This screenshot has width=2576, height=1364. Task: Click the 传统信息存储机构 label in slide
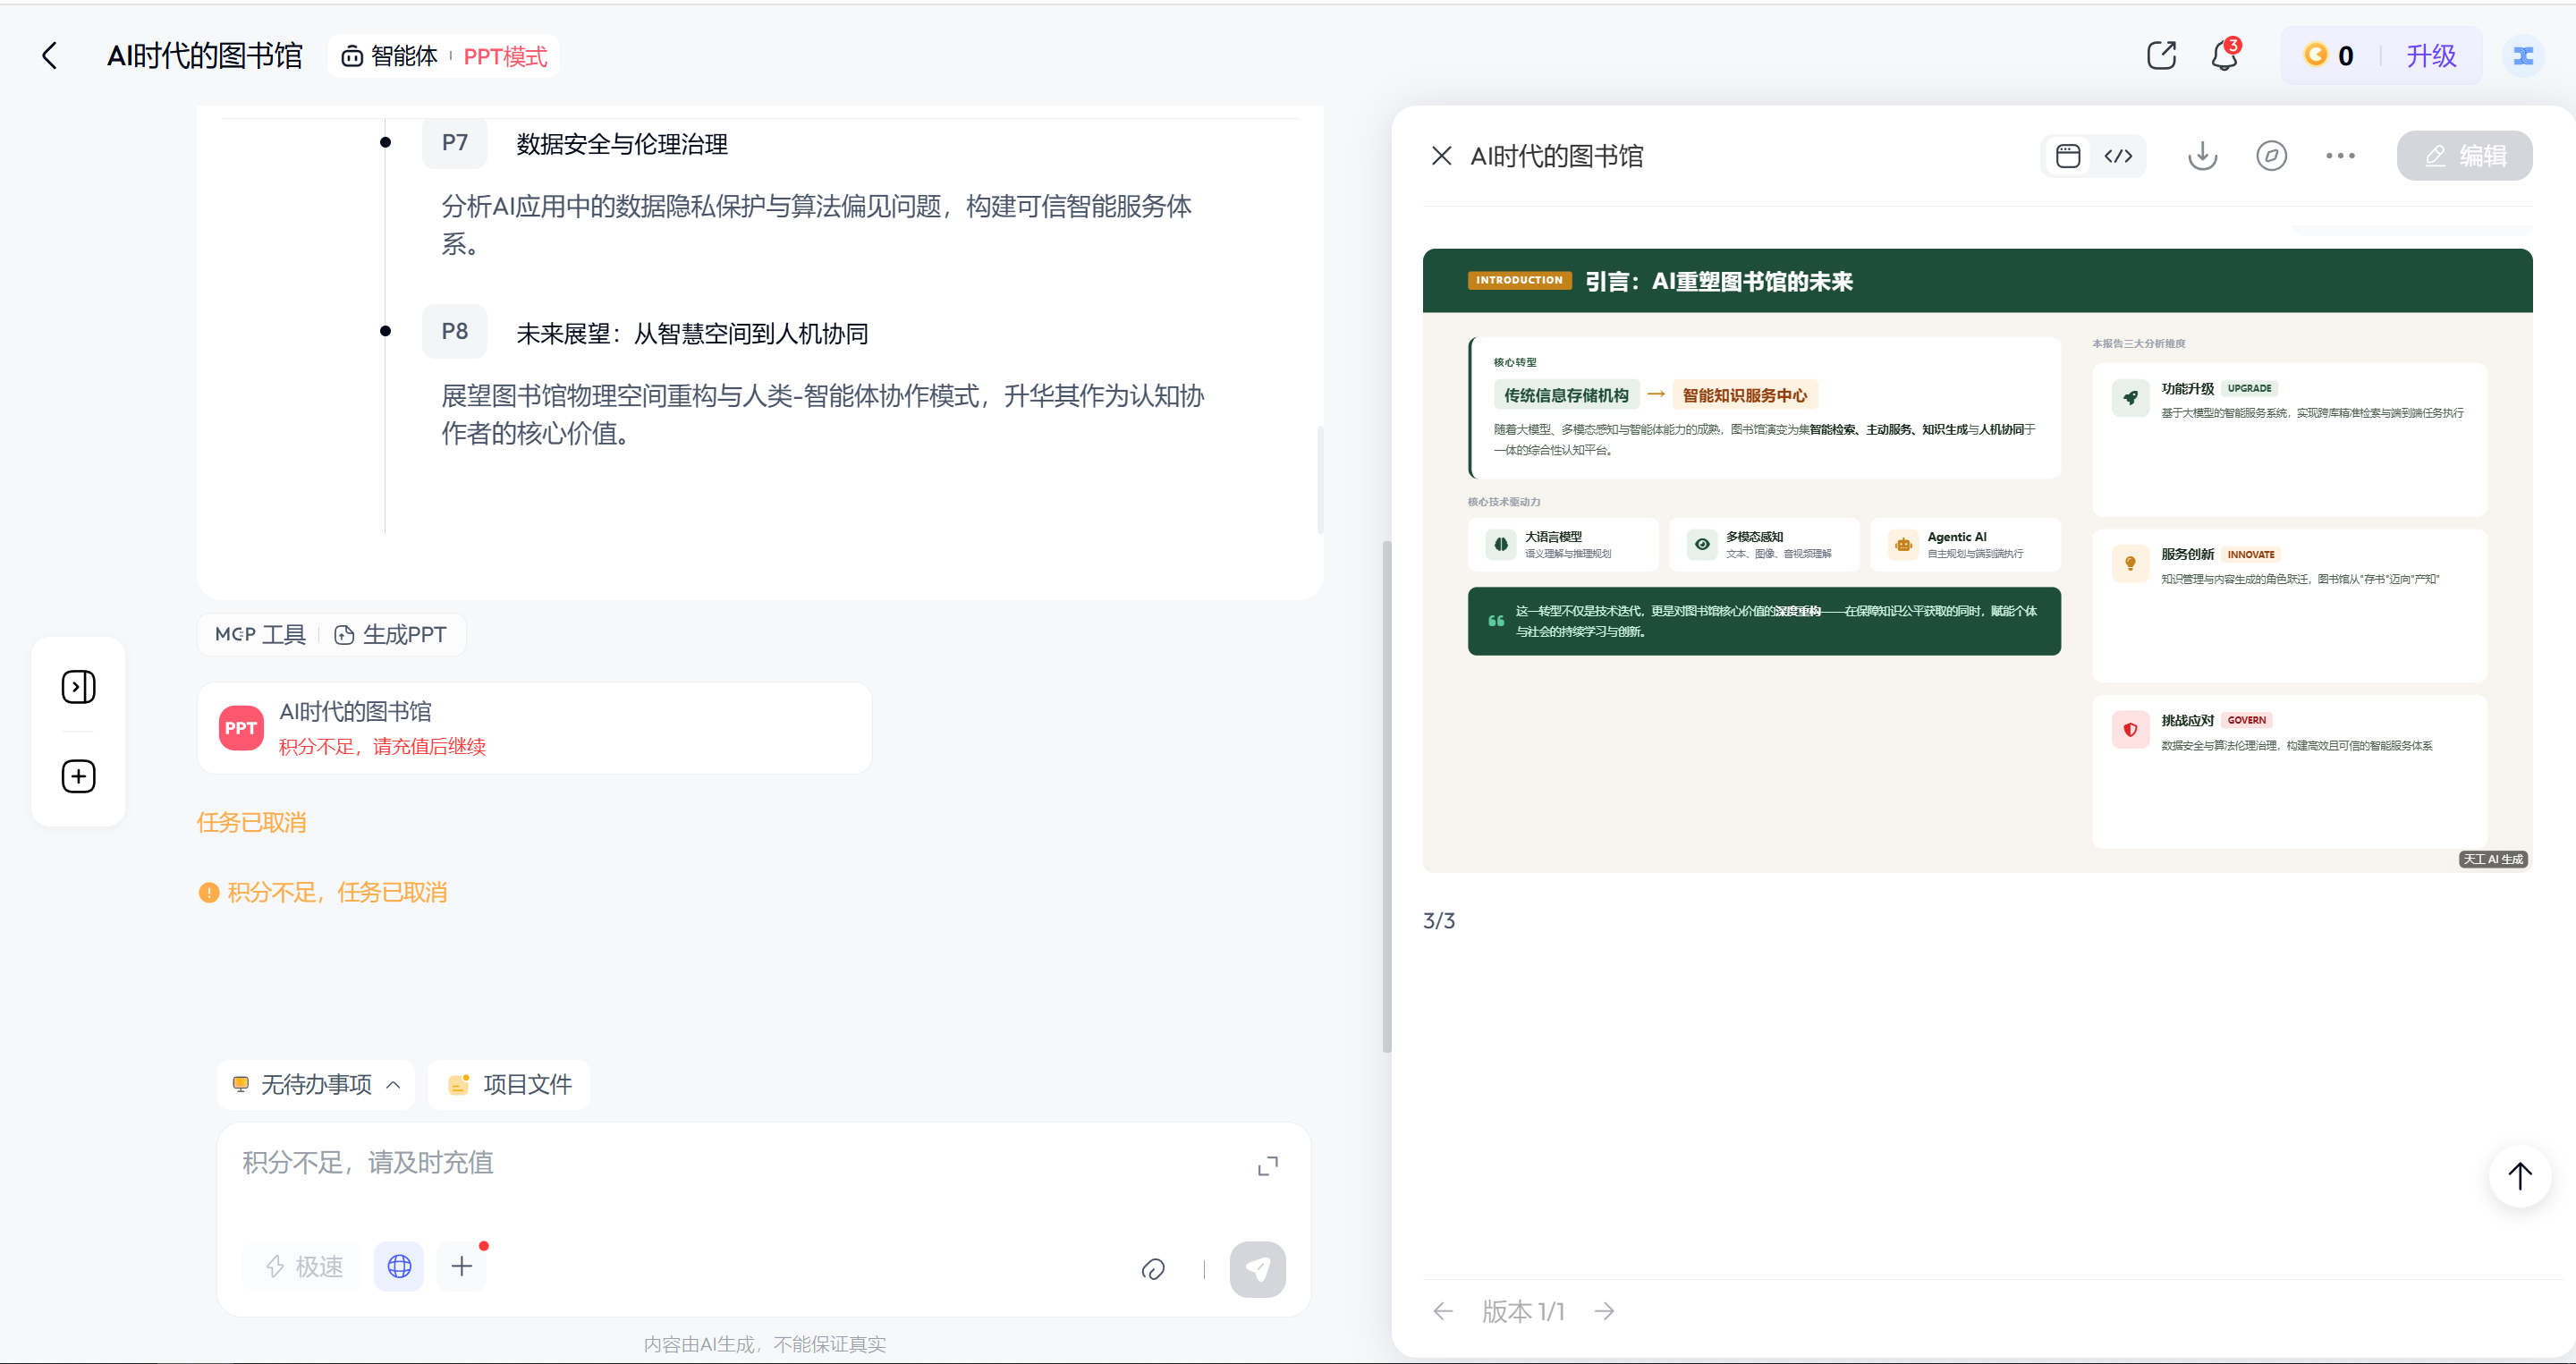[1566, 395]
